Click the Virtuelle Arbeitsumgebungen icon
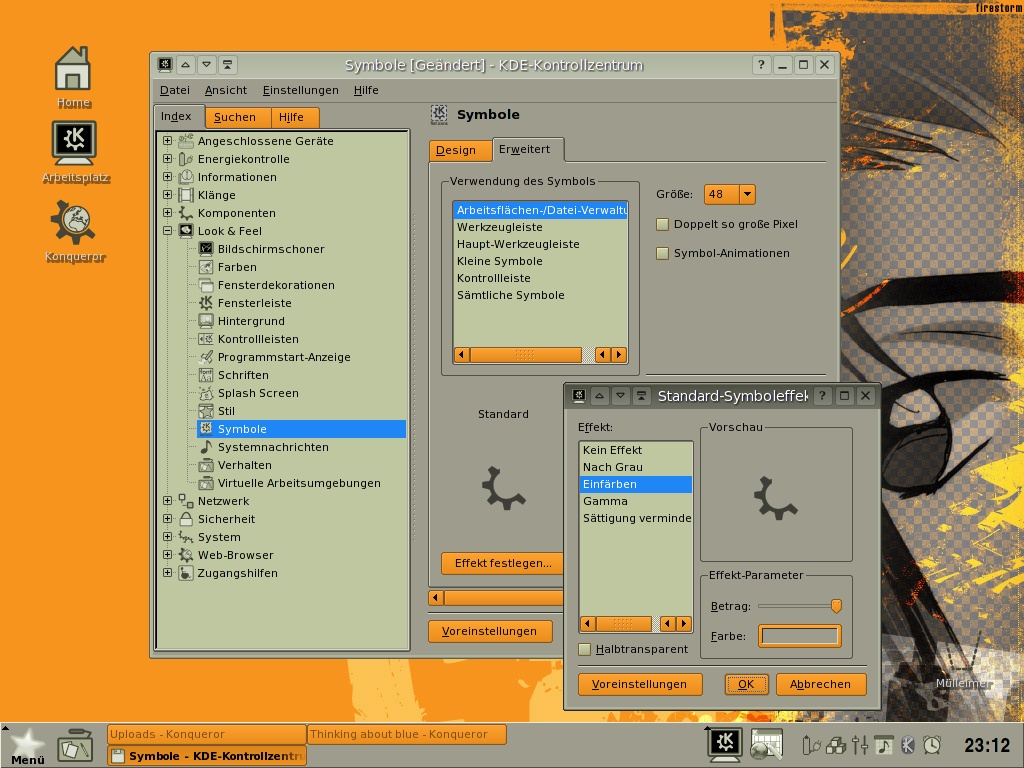The height and width of the screenshot is (768, 1024). click(206, 483)
